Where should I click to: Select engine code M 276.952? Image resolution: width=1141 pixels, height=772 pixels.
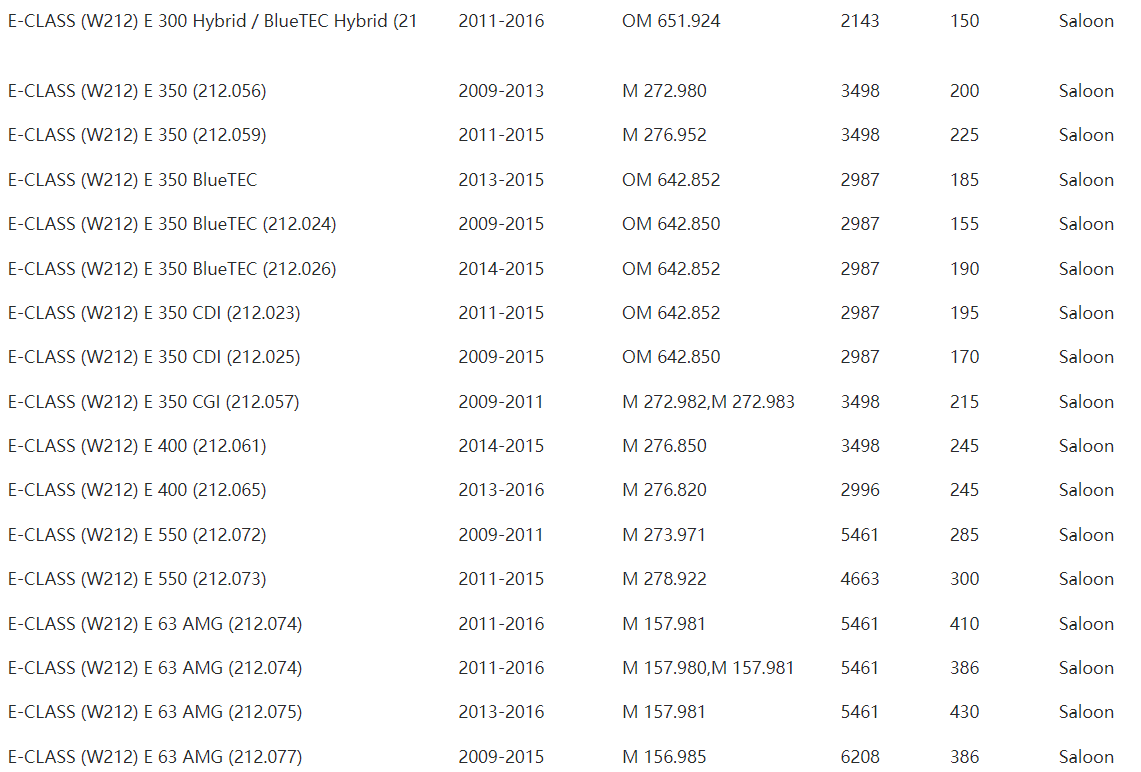coord(664,135)
